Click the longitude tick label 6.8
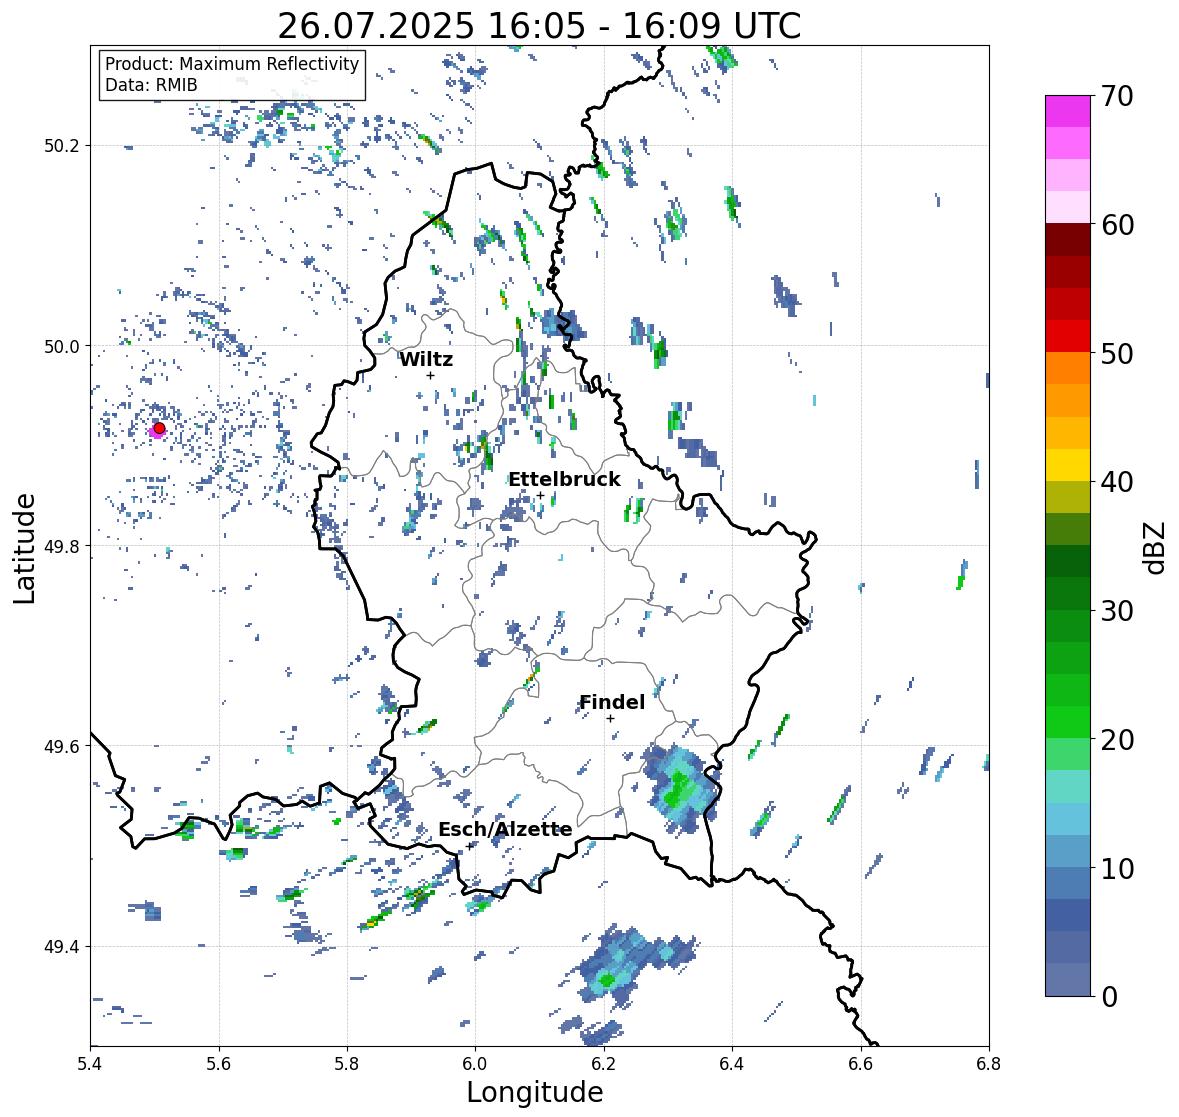This screenshot has width=1179, height=1117. coord(989,1064)
